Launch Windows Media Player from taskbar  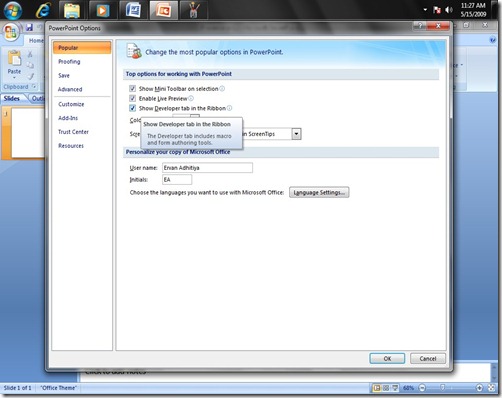[x=102, y=10]
